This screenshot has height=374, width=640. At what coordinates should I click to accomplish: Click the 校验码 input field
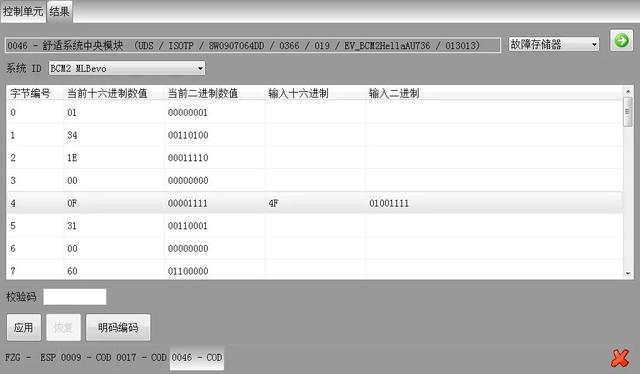(75, 296)
